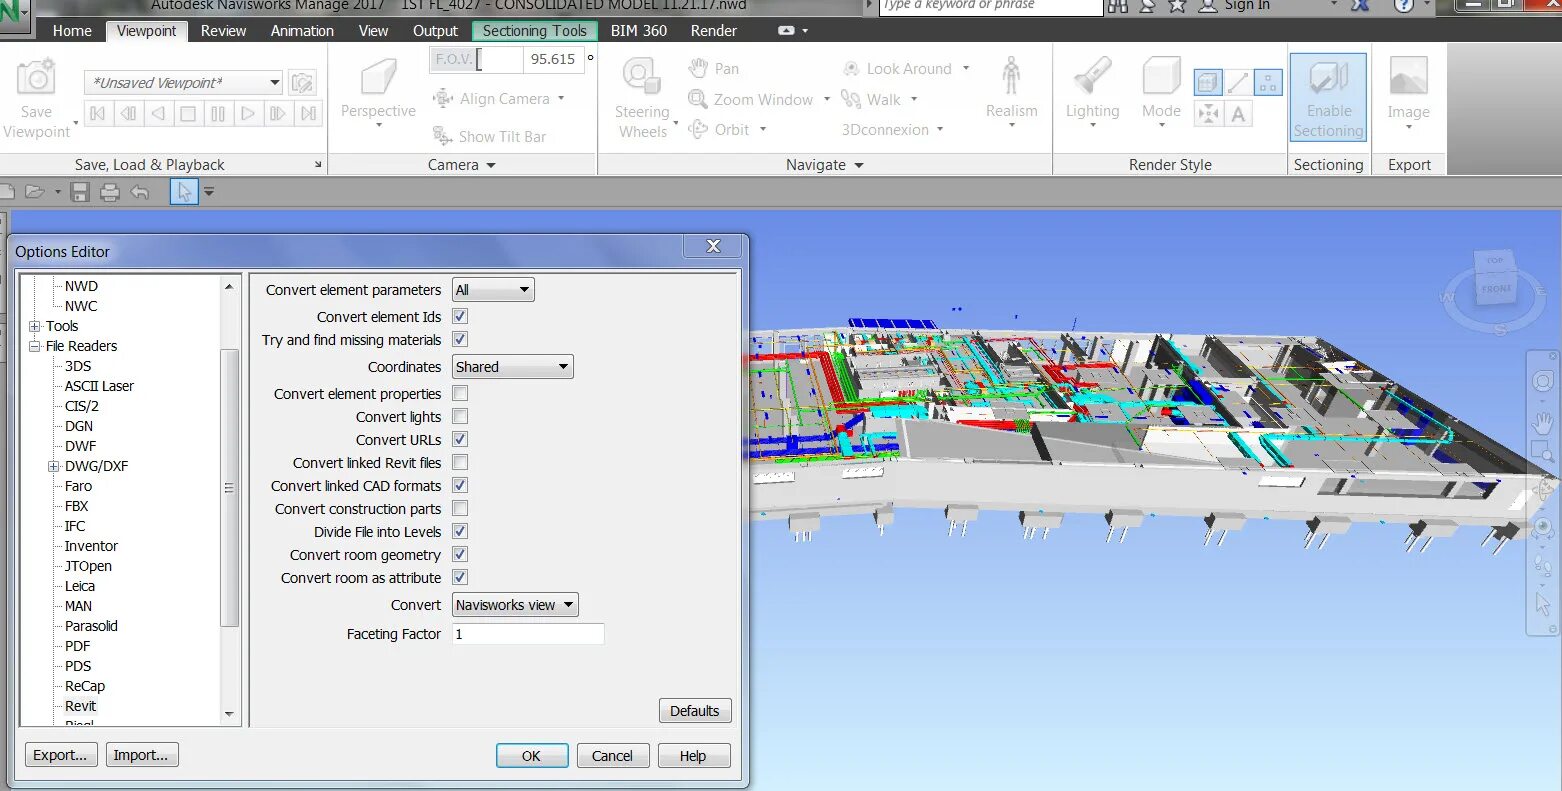Enable the Convert lights checkbox
The image size is (1562, 791).
(x=460, y=416)
